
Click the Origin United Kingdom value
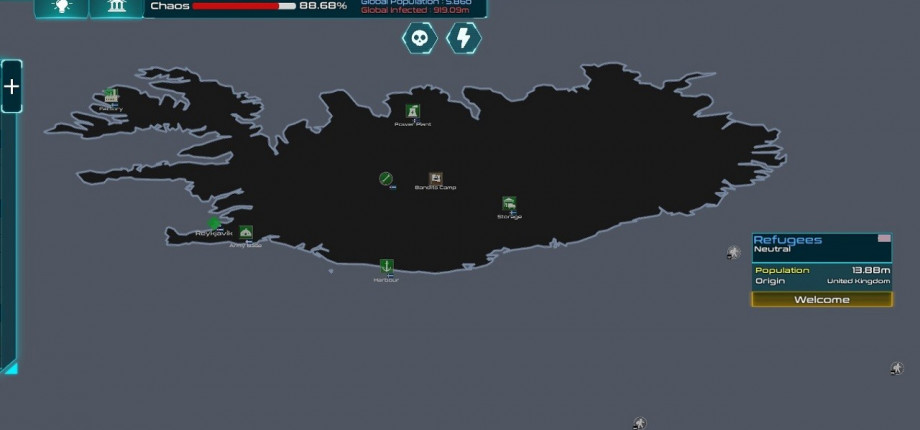[x=858, y=282]
